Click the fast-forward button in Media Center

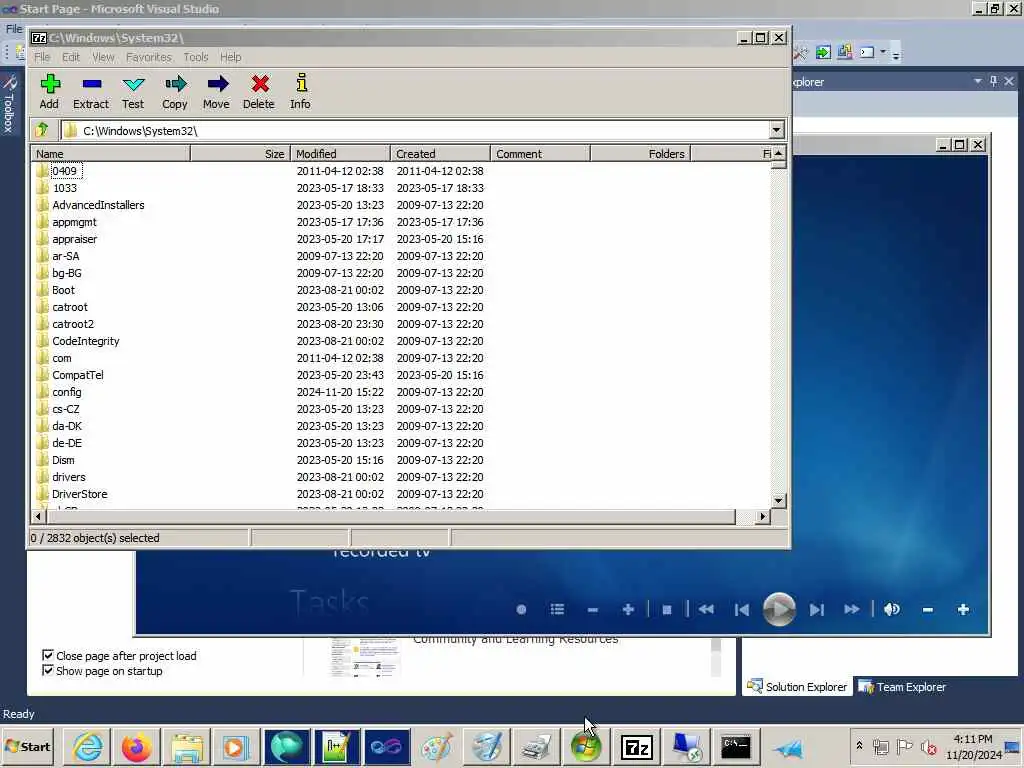[x=852, y=609]
